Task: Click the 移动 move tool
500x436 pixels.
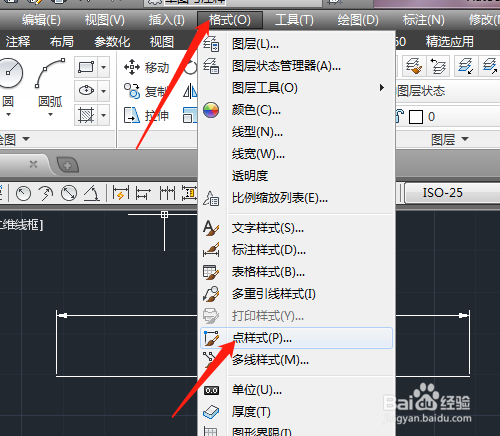Action: tap(147, 68)
